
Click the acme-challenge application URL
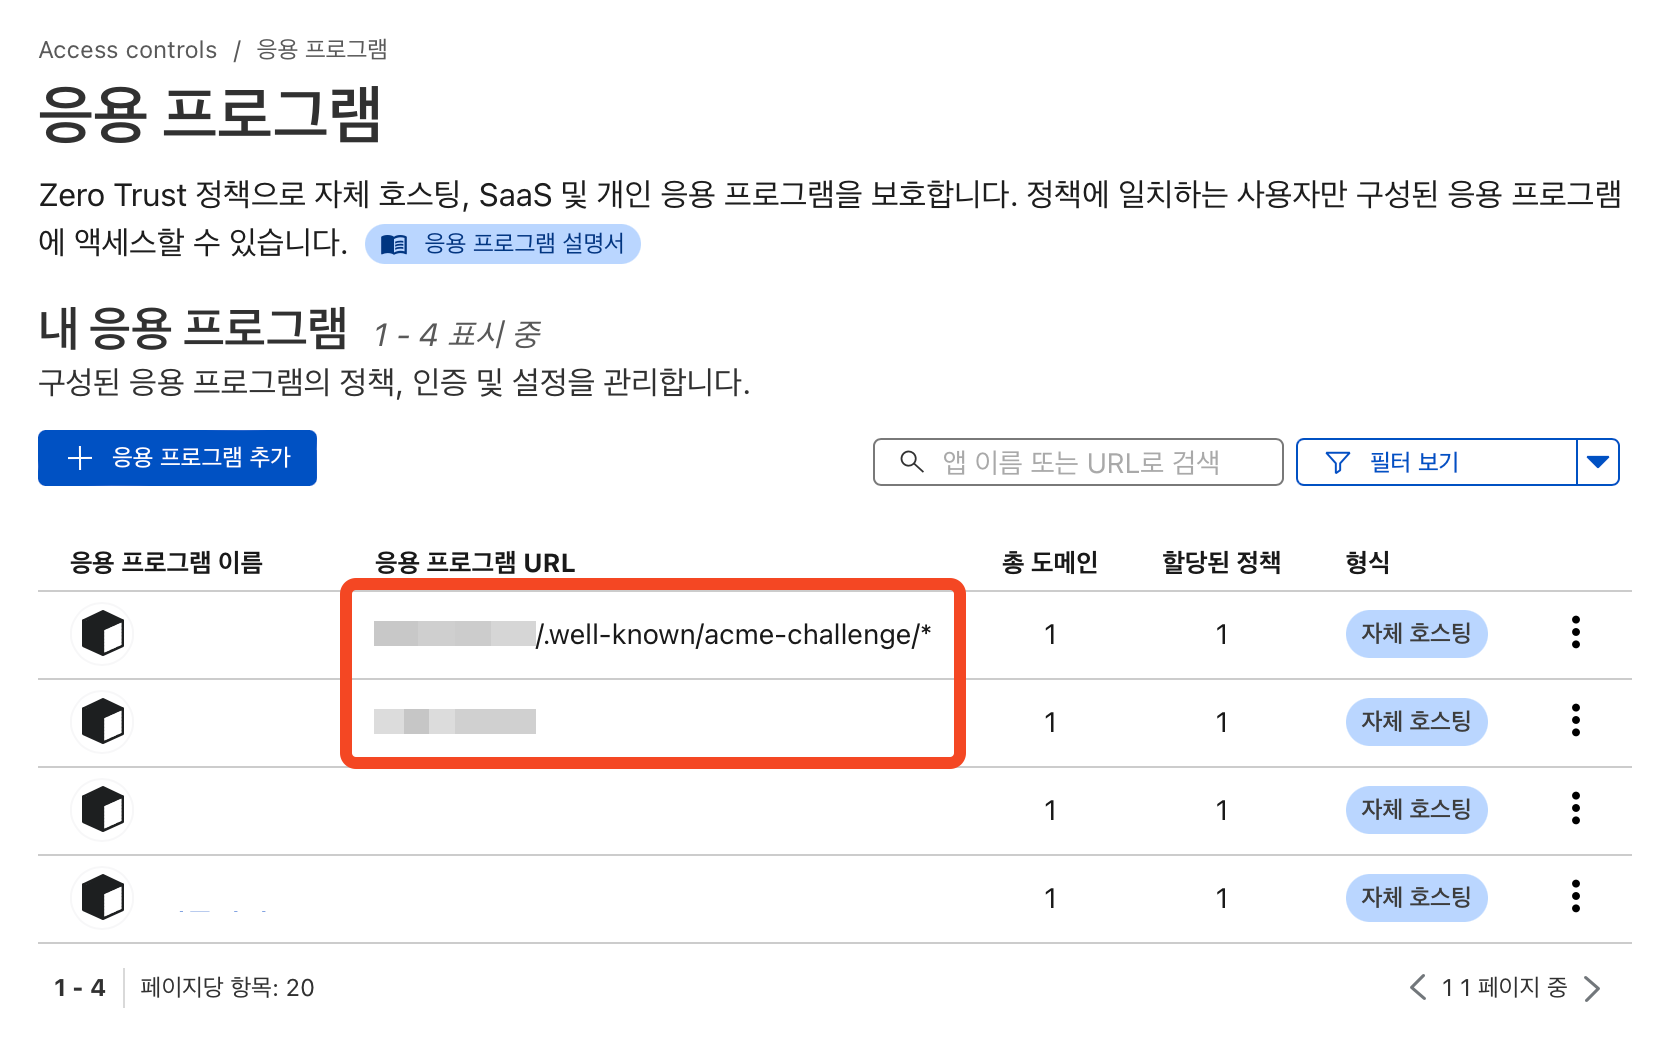733,635
